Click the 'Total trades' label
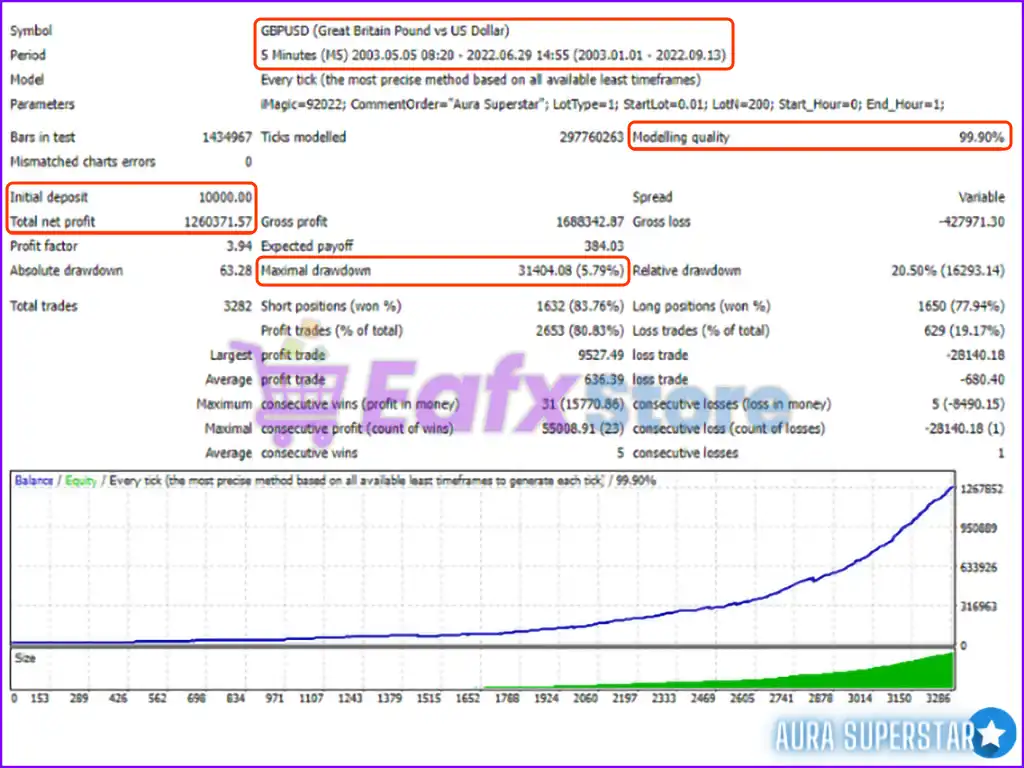 click(x=44, y=306)
